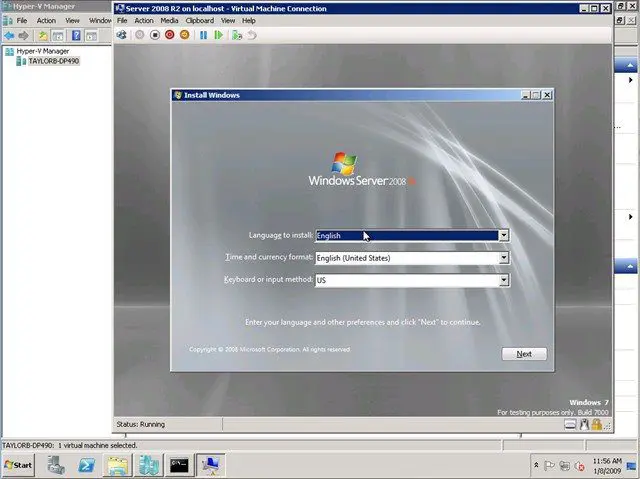Open the Command Prompt taskbar button
This screenshot has height=479, width=640.
click(x=179, y=465)
